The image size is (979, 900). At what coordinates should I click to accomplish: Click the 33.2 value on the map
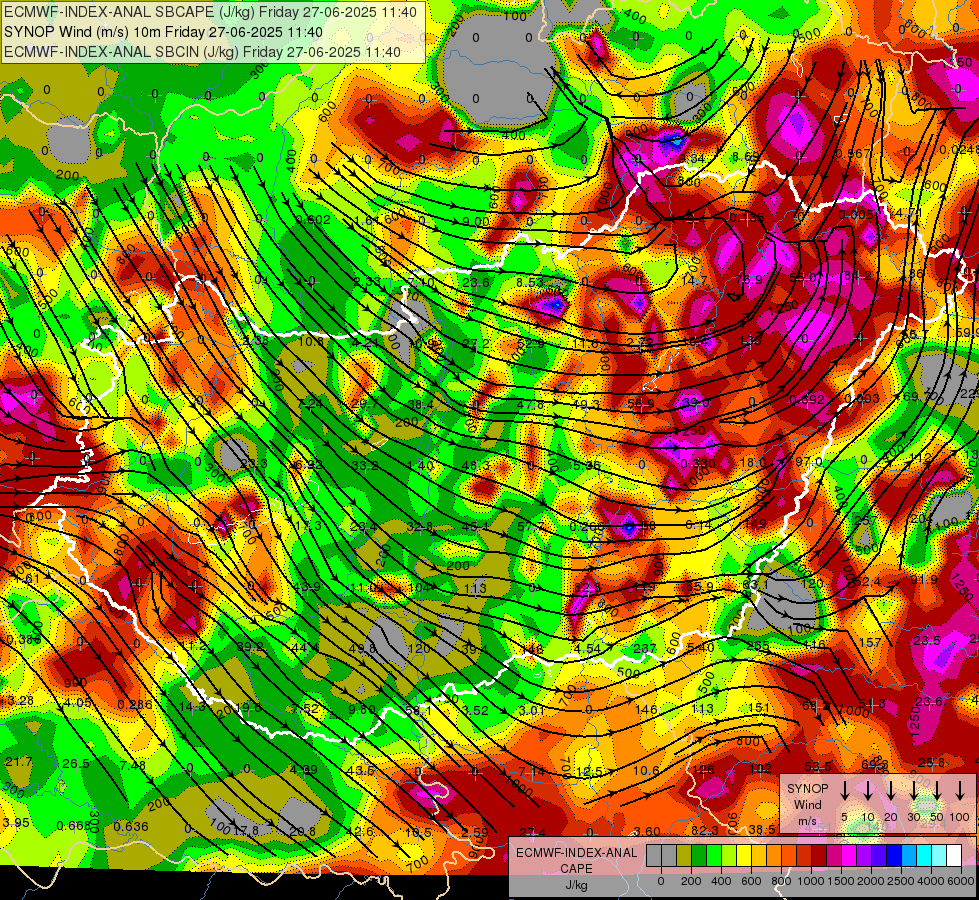pos(365,465)
